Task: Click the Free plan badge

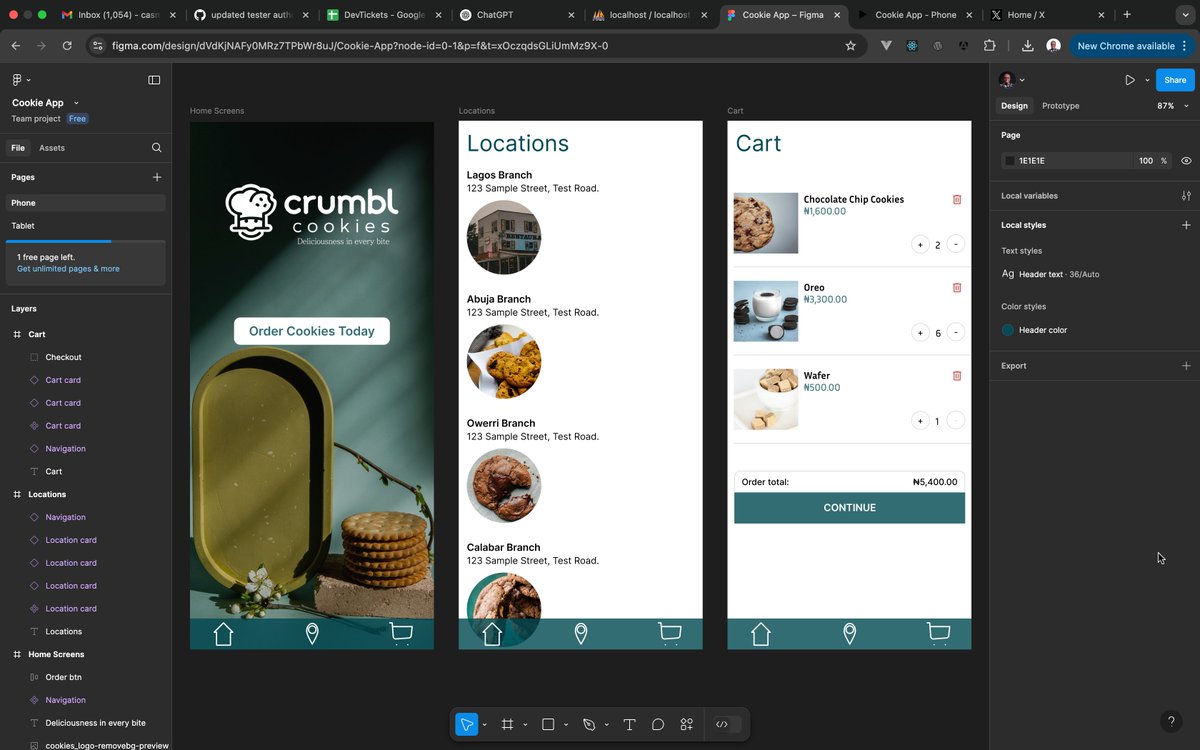Action: pos(78,119)
